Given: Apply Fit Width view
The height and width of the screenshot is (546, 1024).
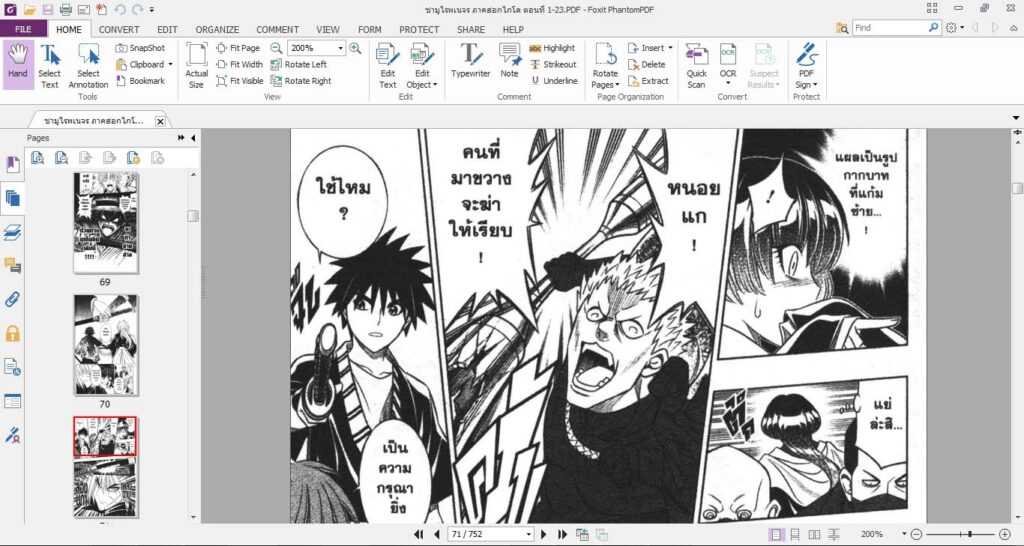Looking at the screenshot, I should click(x=239, y=64).
